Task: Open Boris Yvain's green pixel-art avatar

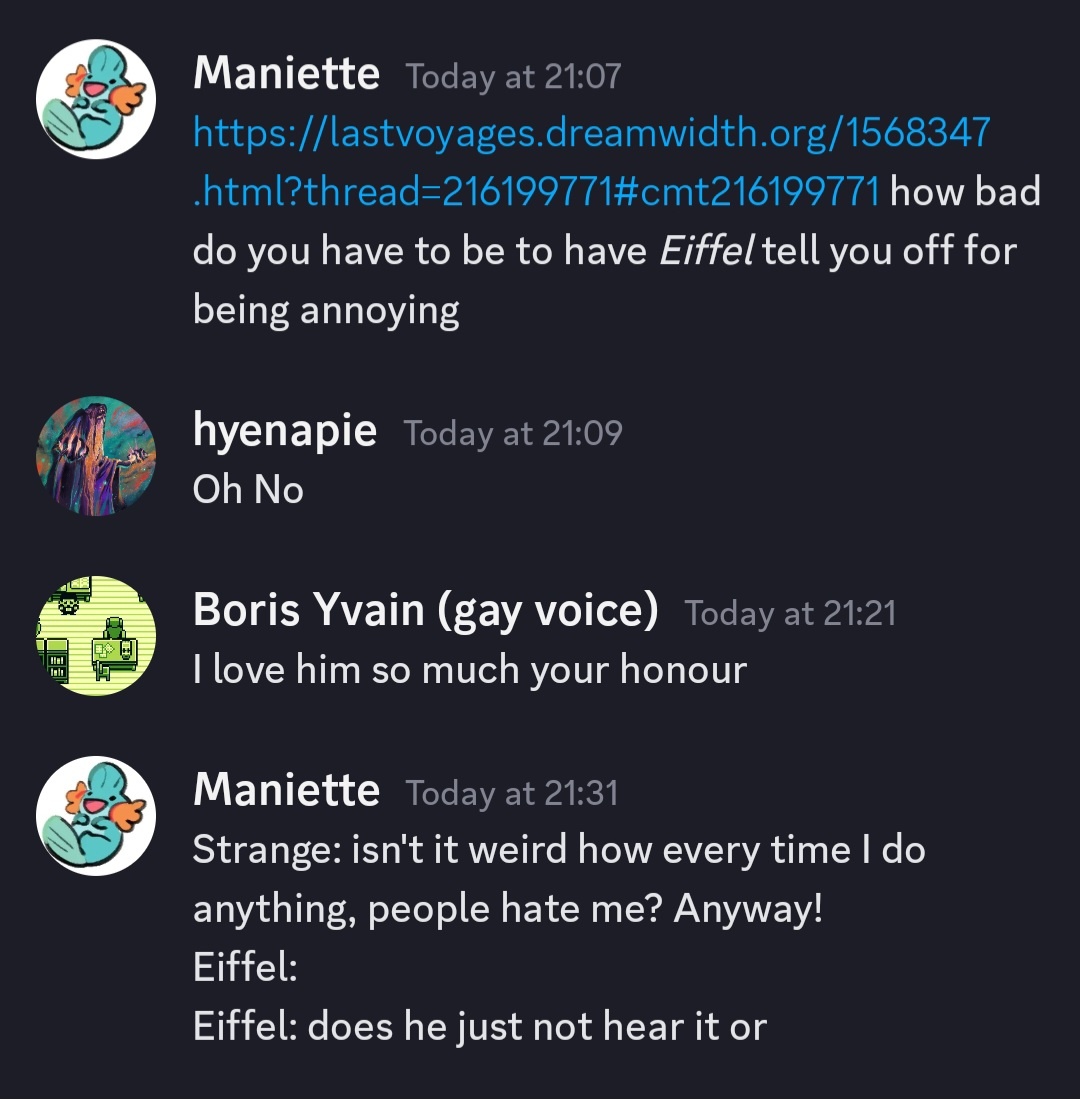Action: point(96,636)
